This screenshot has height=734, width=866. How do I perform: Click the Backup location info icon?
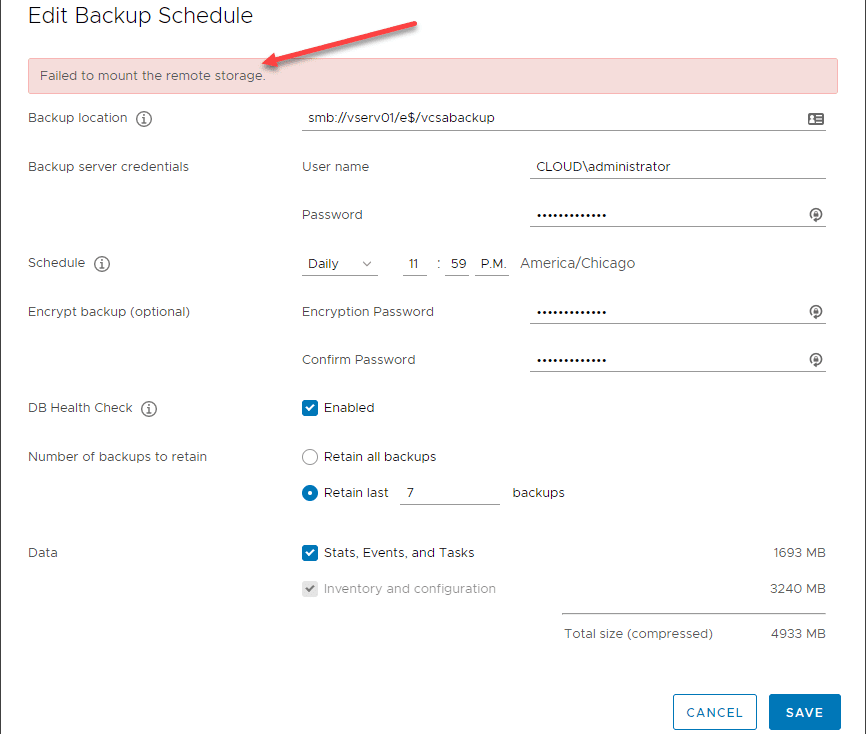[144, 119]
